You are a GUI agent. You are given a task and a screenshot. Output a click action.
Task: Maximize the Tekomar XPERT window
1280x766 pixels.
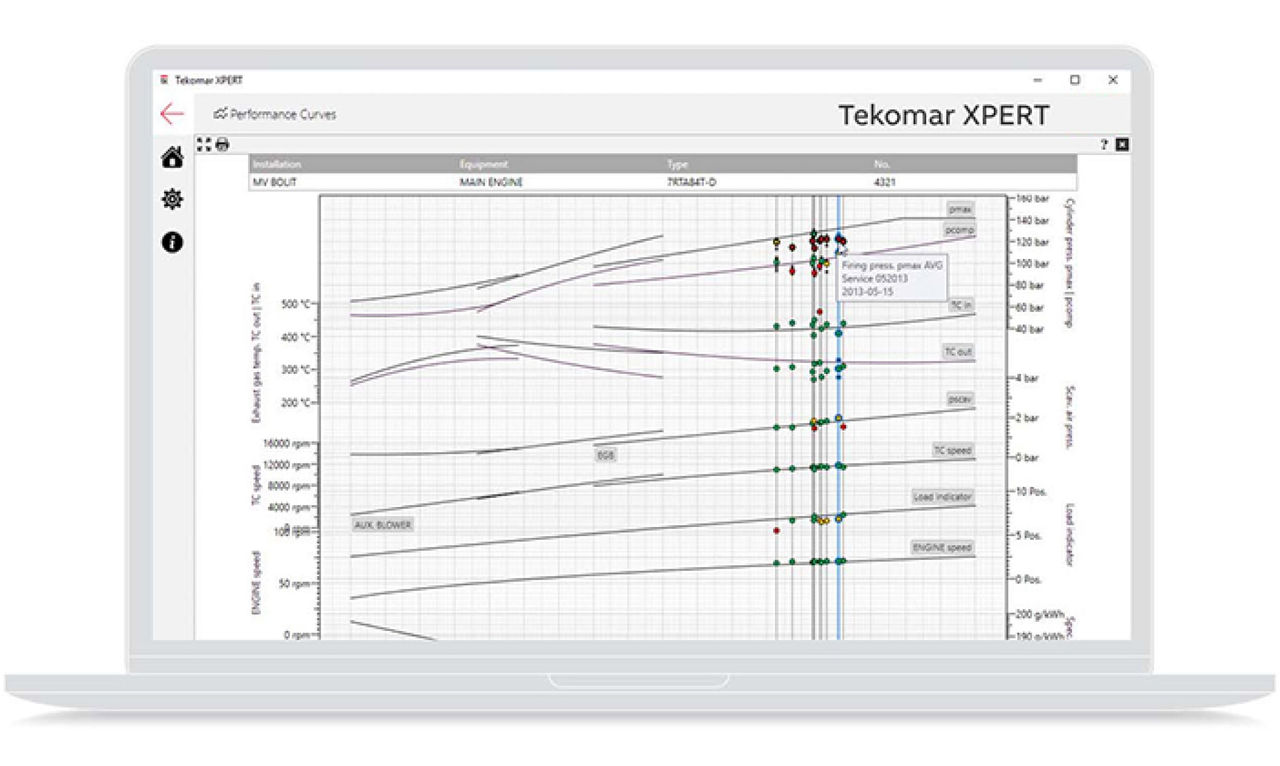click(x=1075, y=80)
